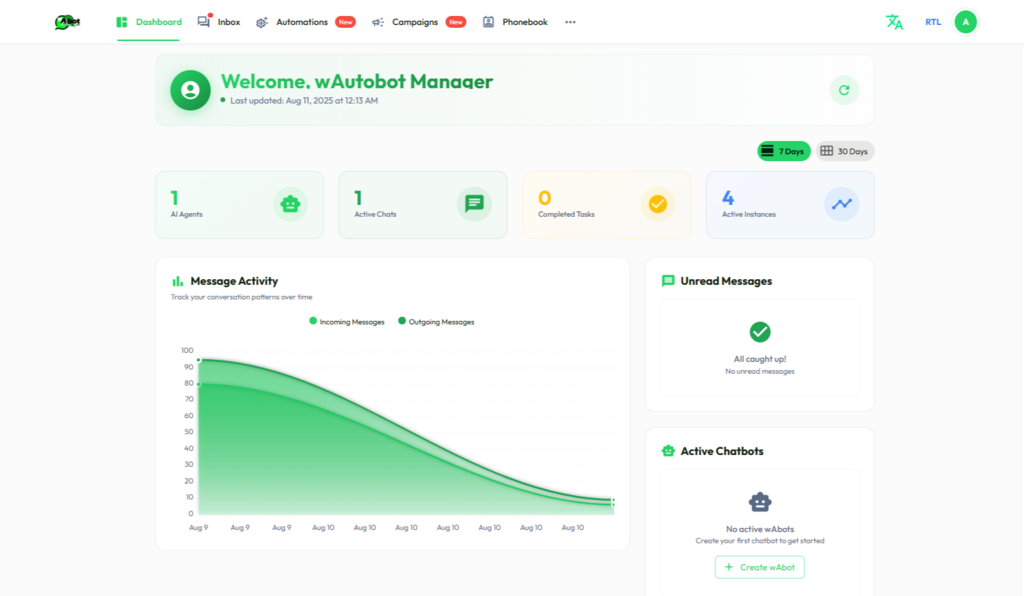Open the user avatar account menu
The image size is (1024, 596).
click(965, 22)
